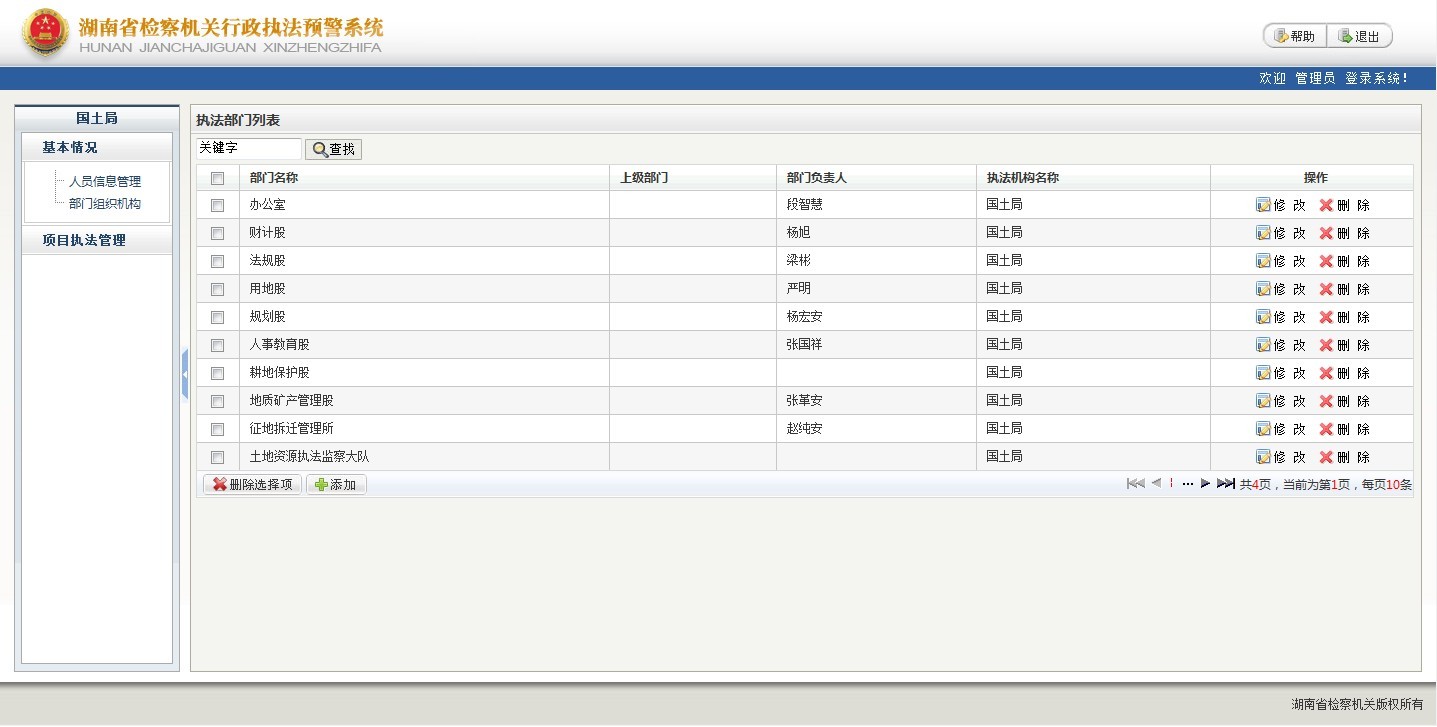Open 部门组织机构 in the sidebar
The width and height of the screenshot is (1437, 727).
click(x=105, y=203)
